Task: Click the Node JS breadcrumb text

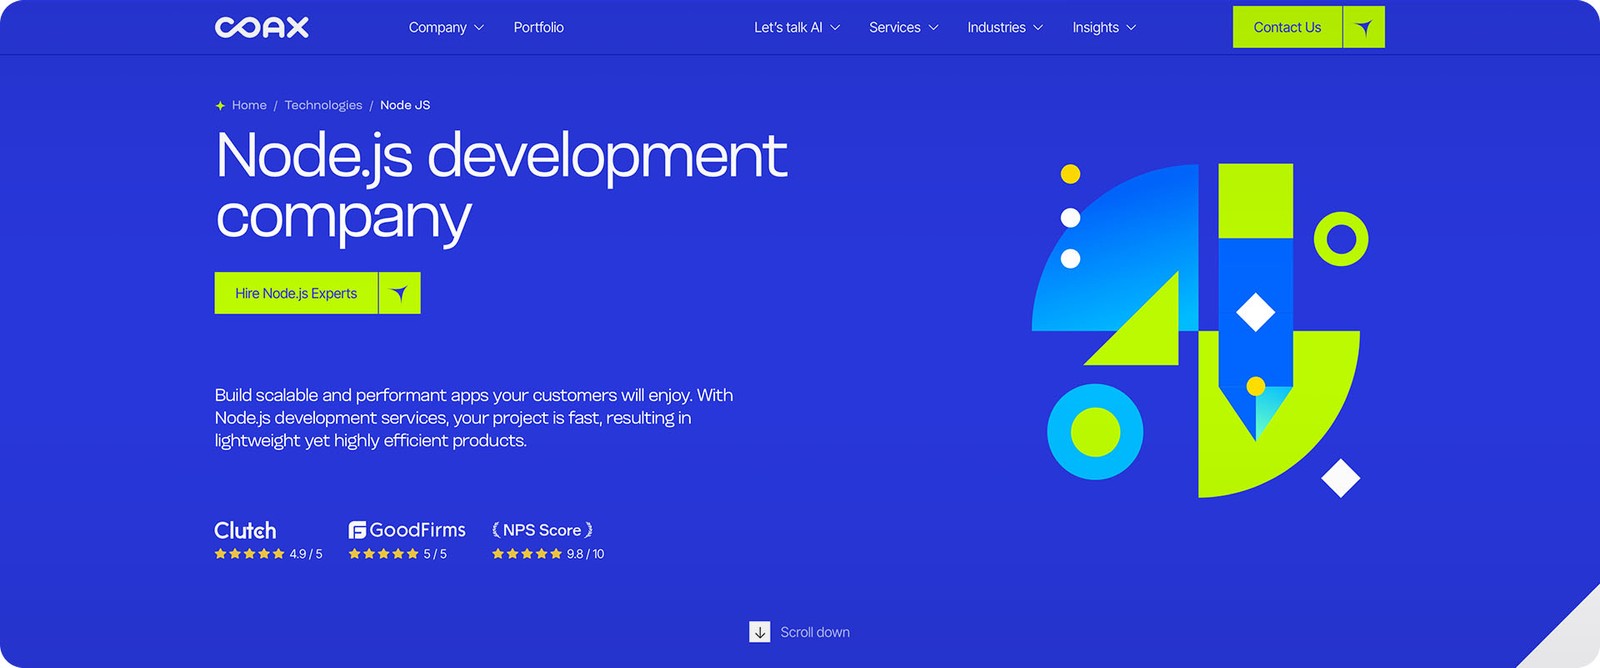Action: click(405, 105)
